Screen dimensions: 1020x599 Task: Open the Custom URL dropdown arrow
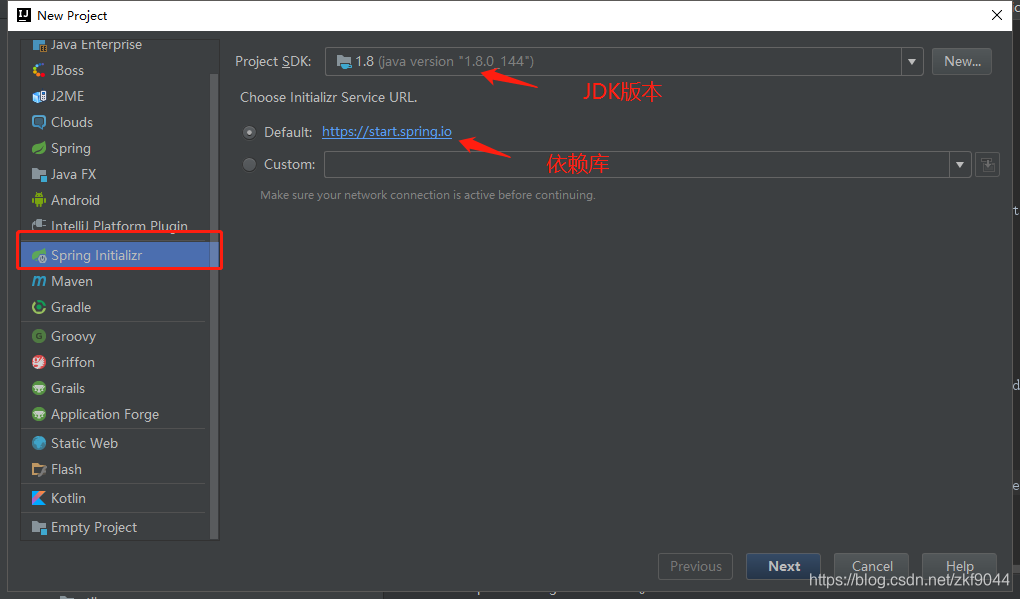click(960, 165)
